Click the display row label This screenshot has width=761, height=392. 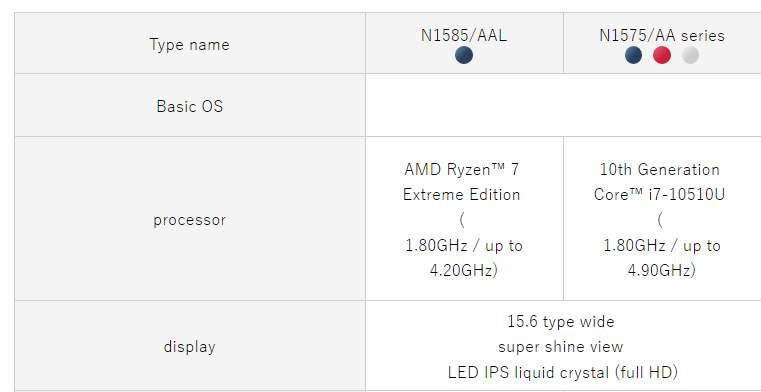click(x=189, y=347)
